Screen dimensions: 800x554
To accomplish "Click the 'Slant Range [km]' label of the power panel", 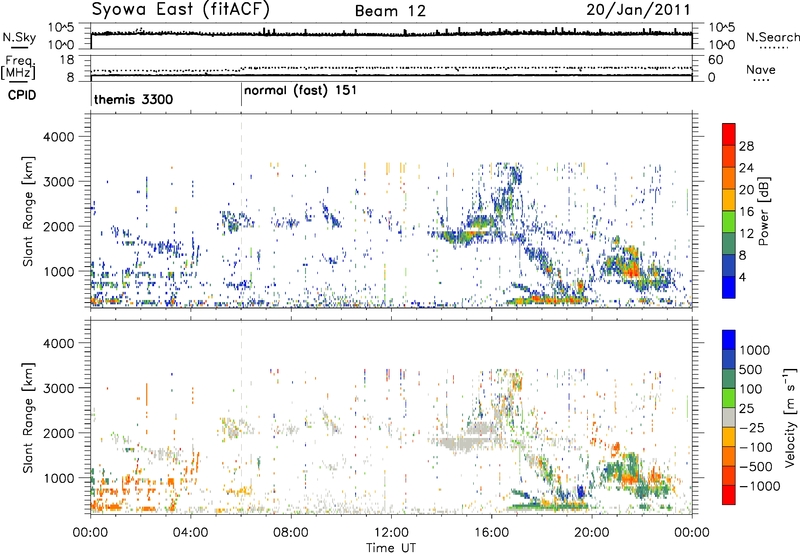I will tap(28, 211).
